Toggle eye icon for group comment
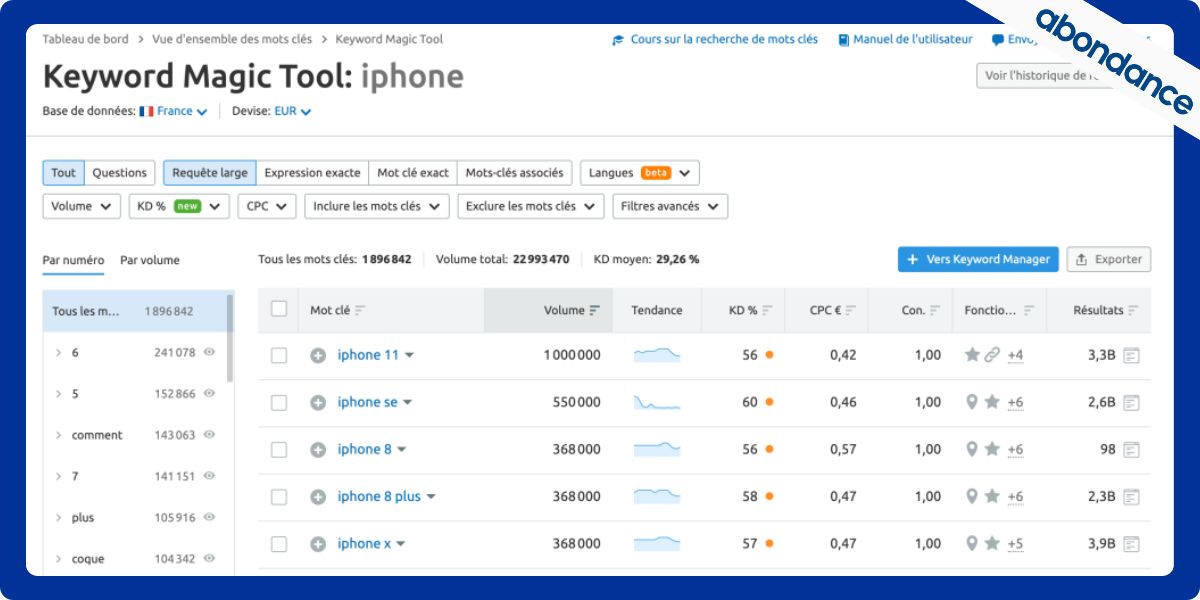This screenshot has width=1200, height=600. [x=210, y=435]
